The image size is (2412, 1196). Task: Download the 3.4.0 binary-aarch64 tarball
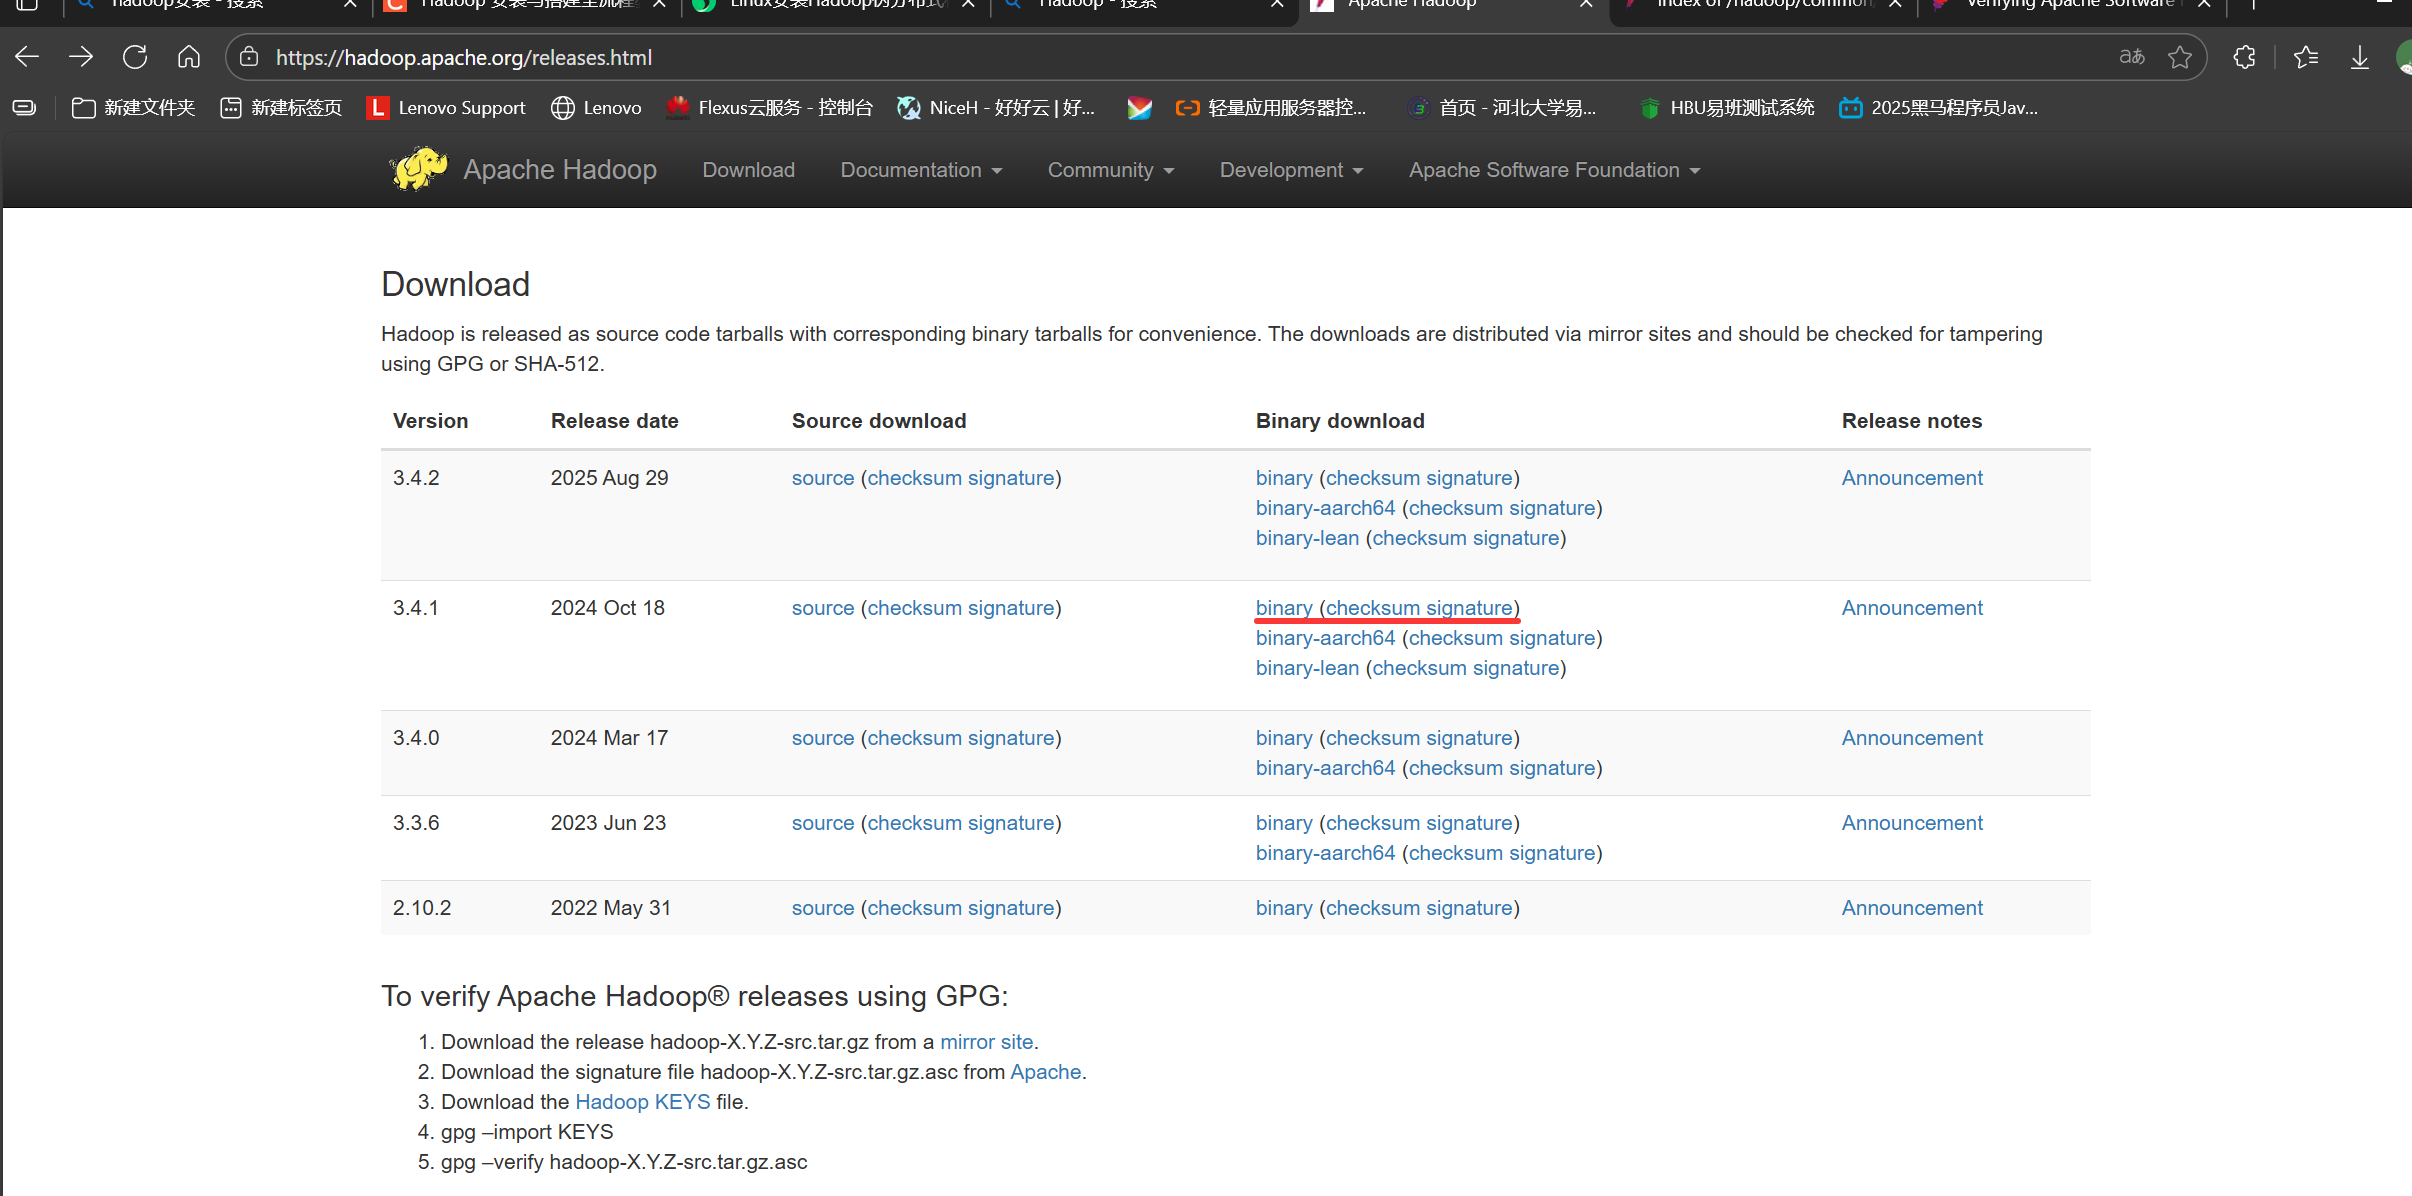click(1325, 768)
